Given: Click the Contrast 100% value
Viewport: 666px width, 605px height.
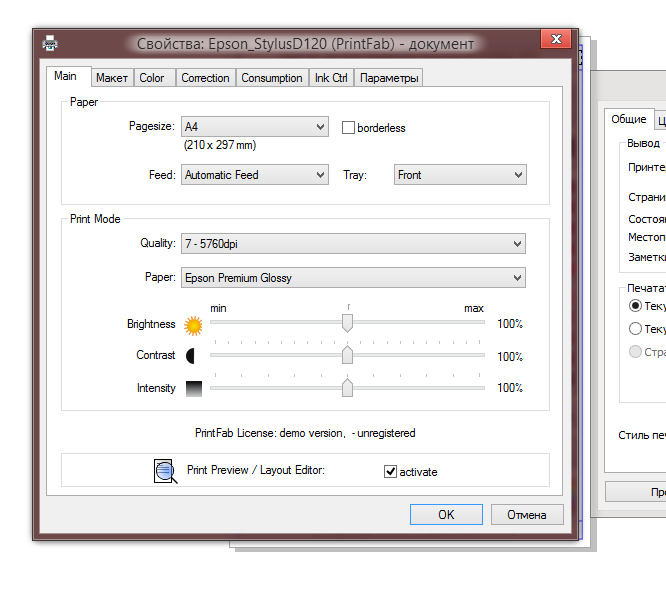Looking at the screenshot, I should tap(510, 356).
